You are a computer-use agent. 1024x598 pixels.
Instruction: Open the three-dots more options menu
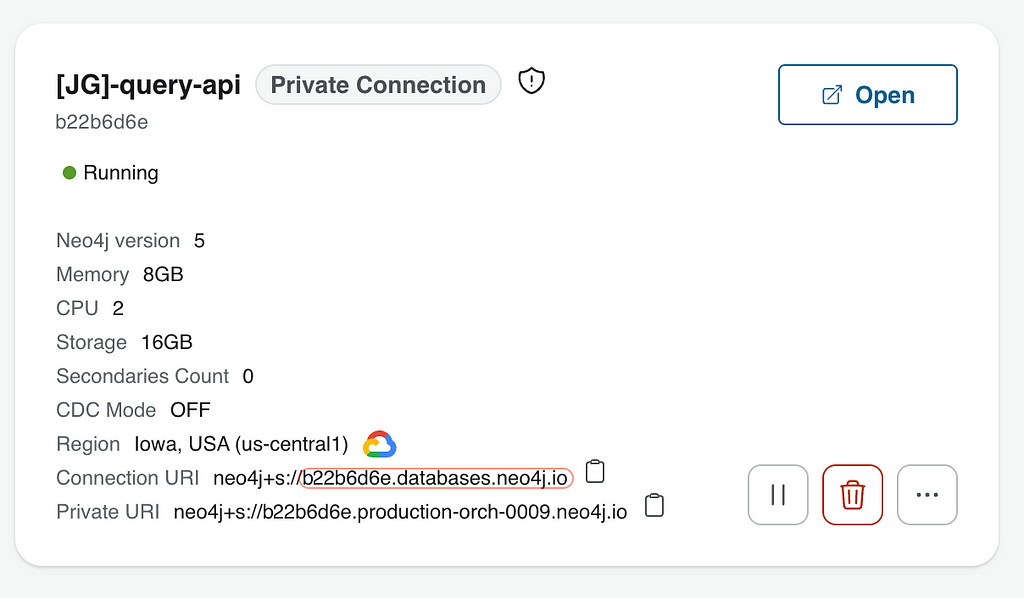pyautogui.click(x=927, y=495)
